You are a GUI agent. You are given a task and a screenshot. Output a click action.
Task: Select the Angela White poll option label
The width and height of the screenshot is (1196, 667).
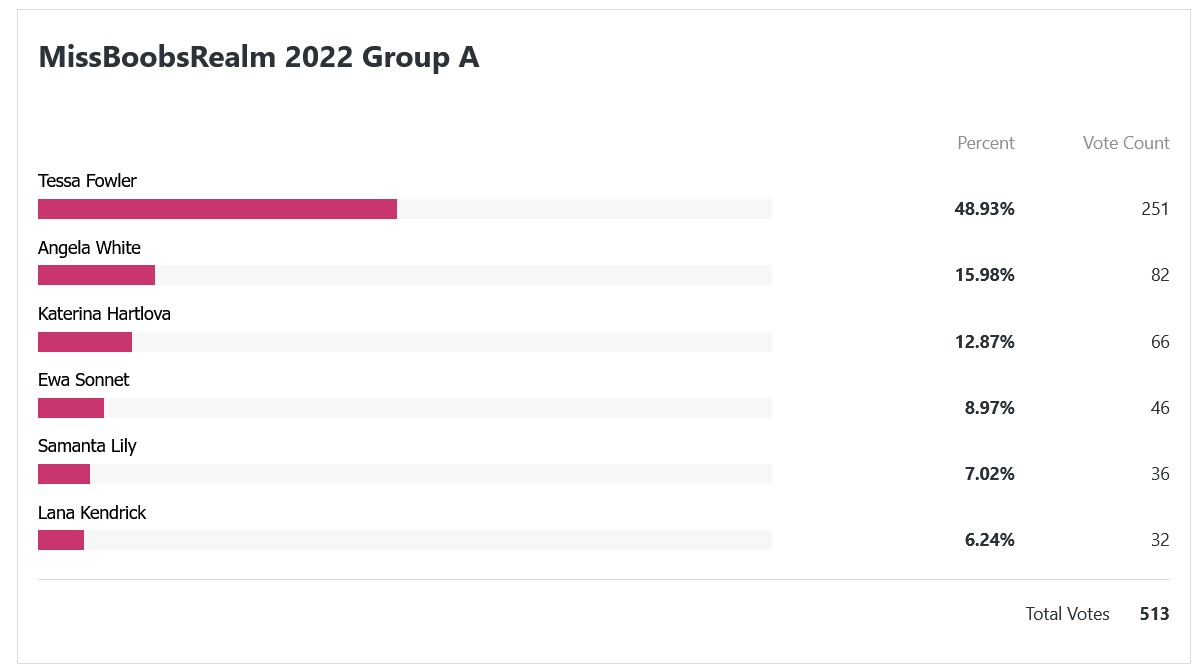point(89,248)
